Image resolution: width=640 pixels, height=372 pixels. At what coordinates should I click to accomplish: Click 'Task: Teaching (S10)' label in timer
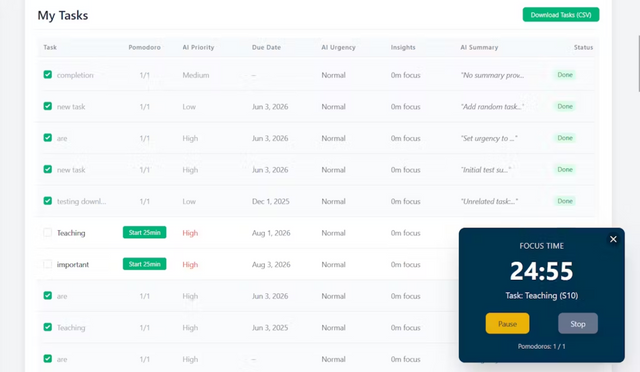(542, 296)
